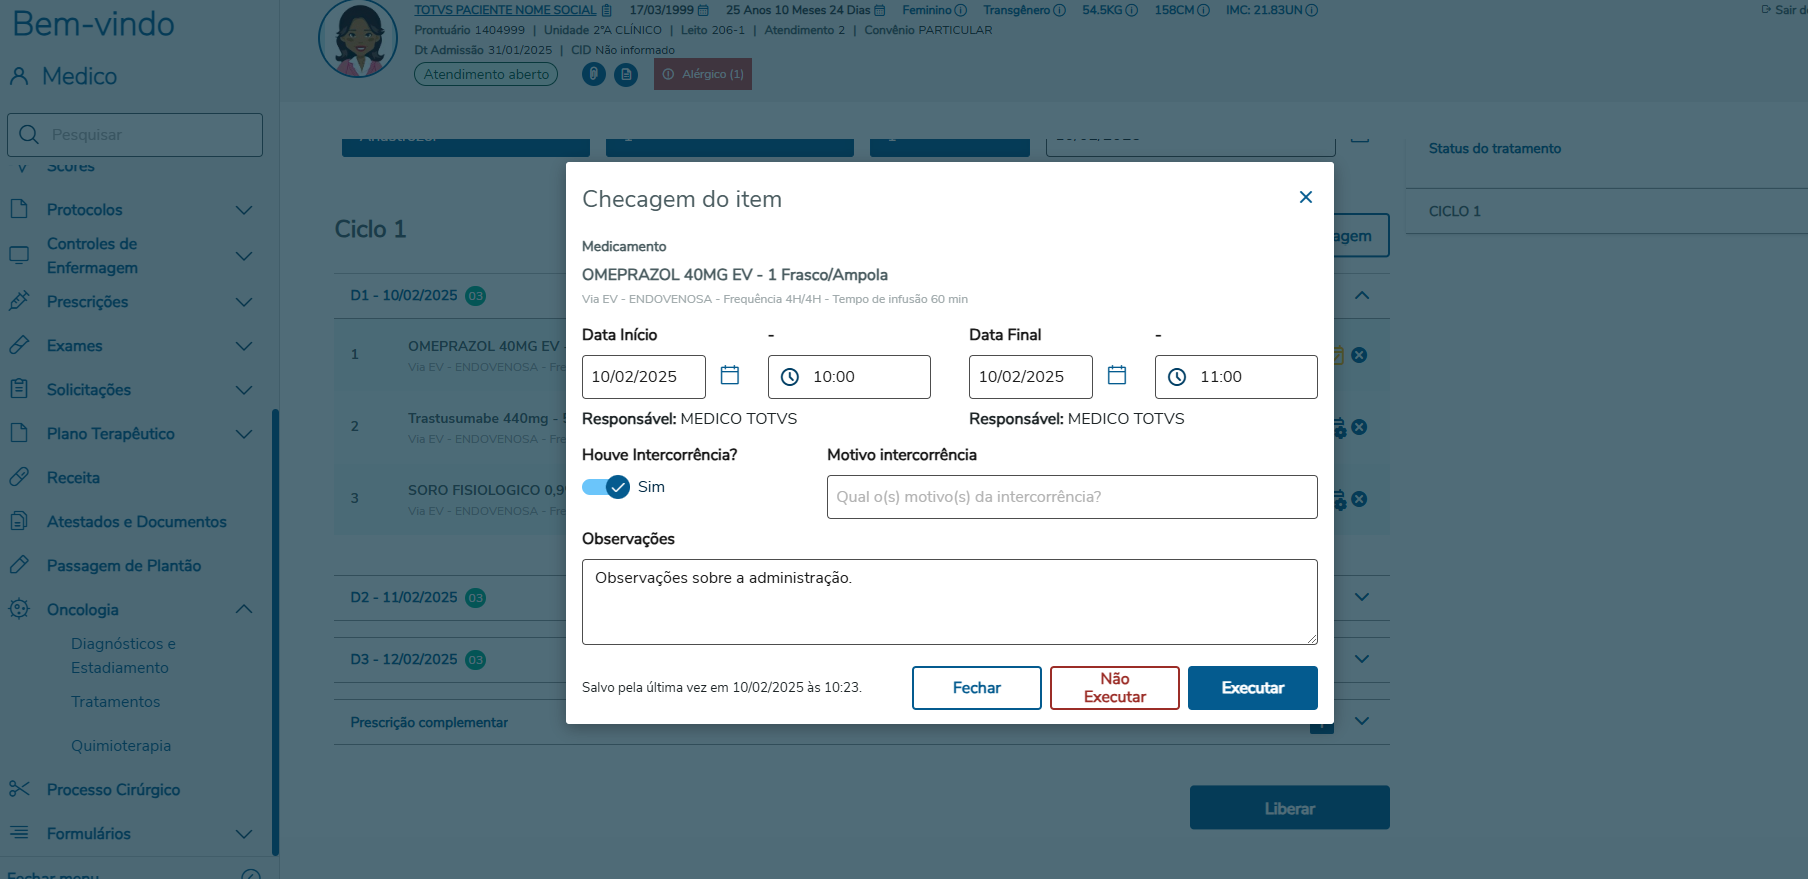Image resolution: width=1808 pixels, height=879 pixels.
Task: Click the patient avatar picture
Action: [x=358, y=40]
